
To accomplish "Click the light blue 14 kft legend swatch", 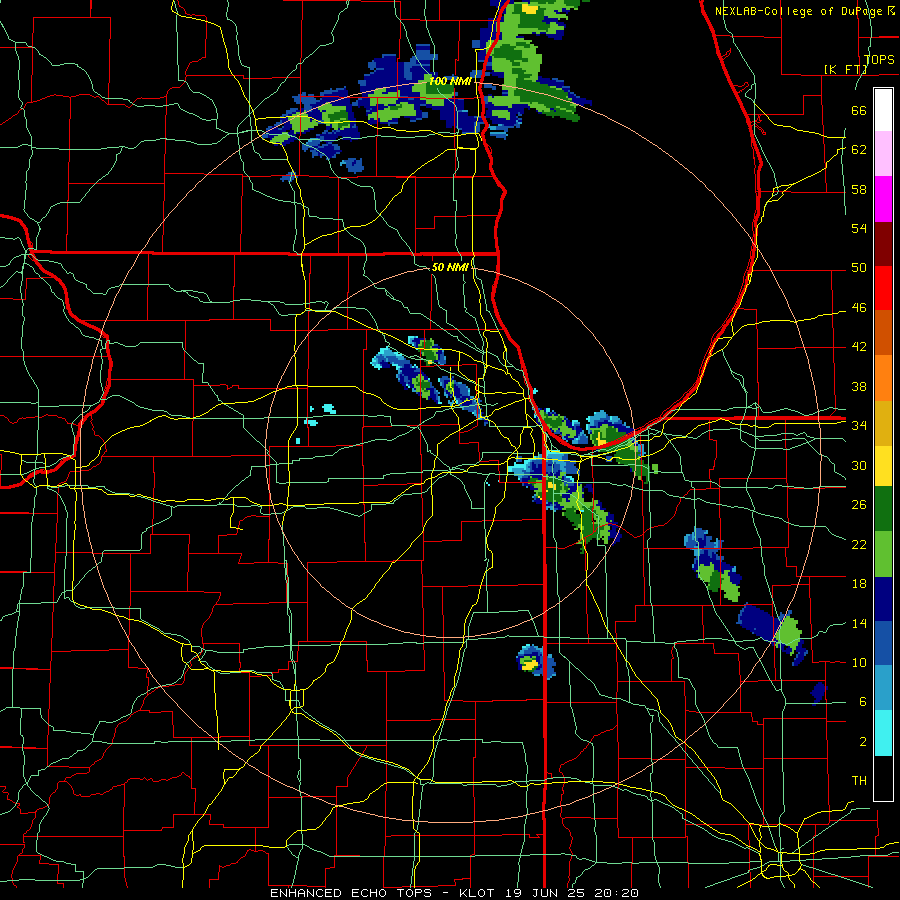I will coord(883,688).
